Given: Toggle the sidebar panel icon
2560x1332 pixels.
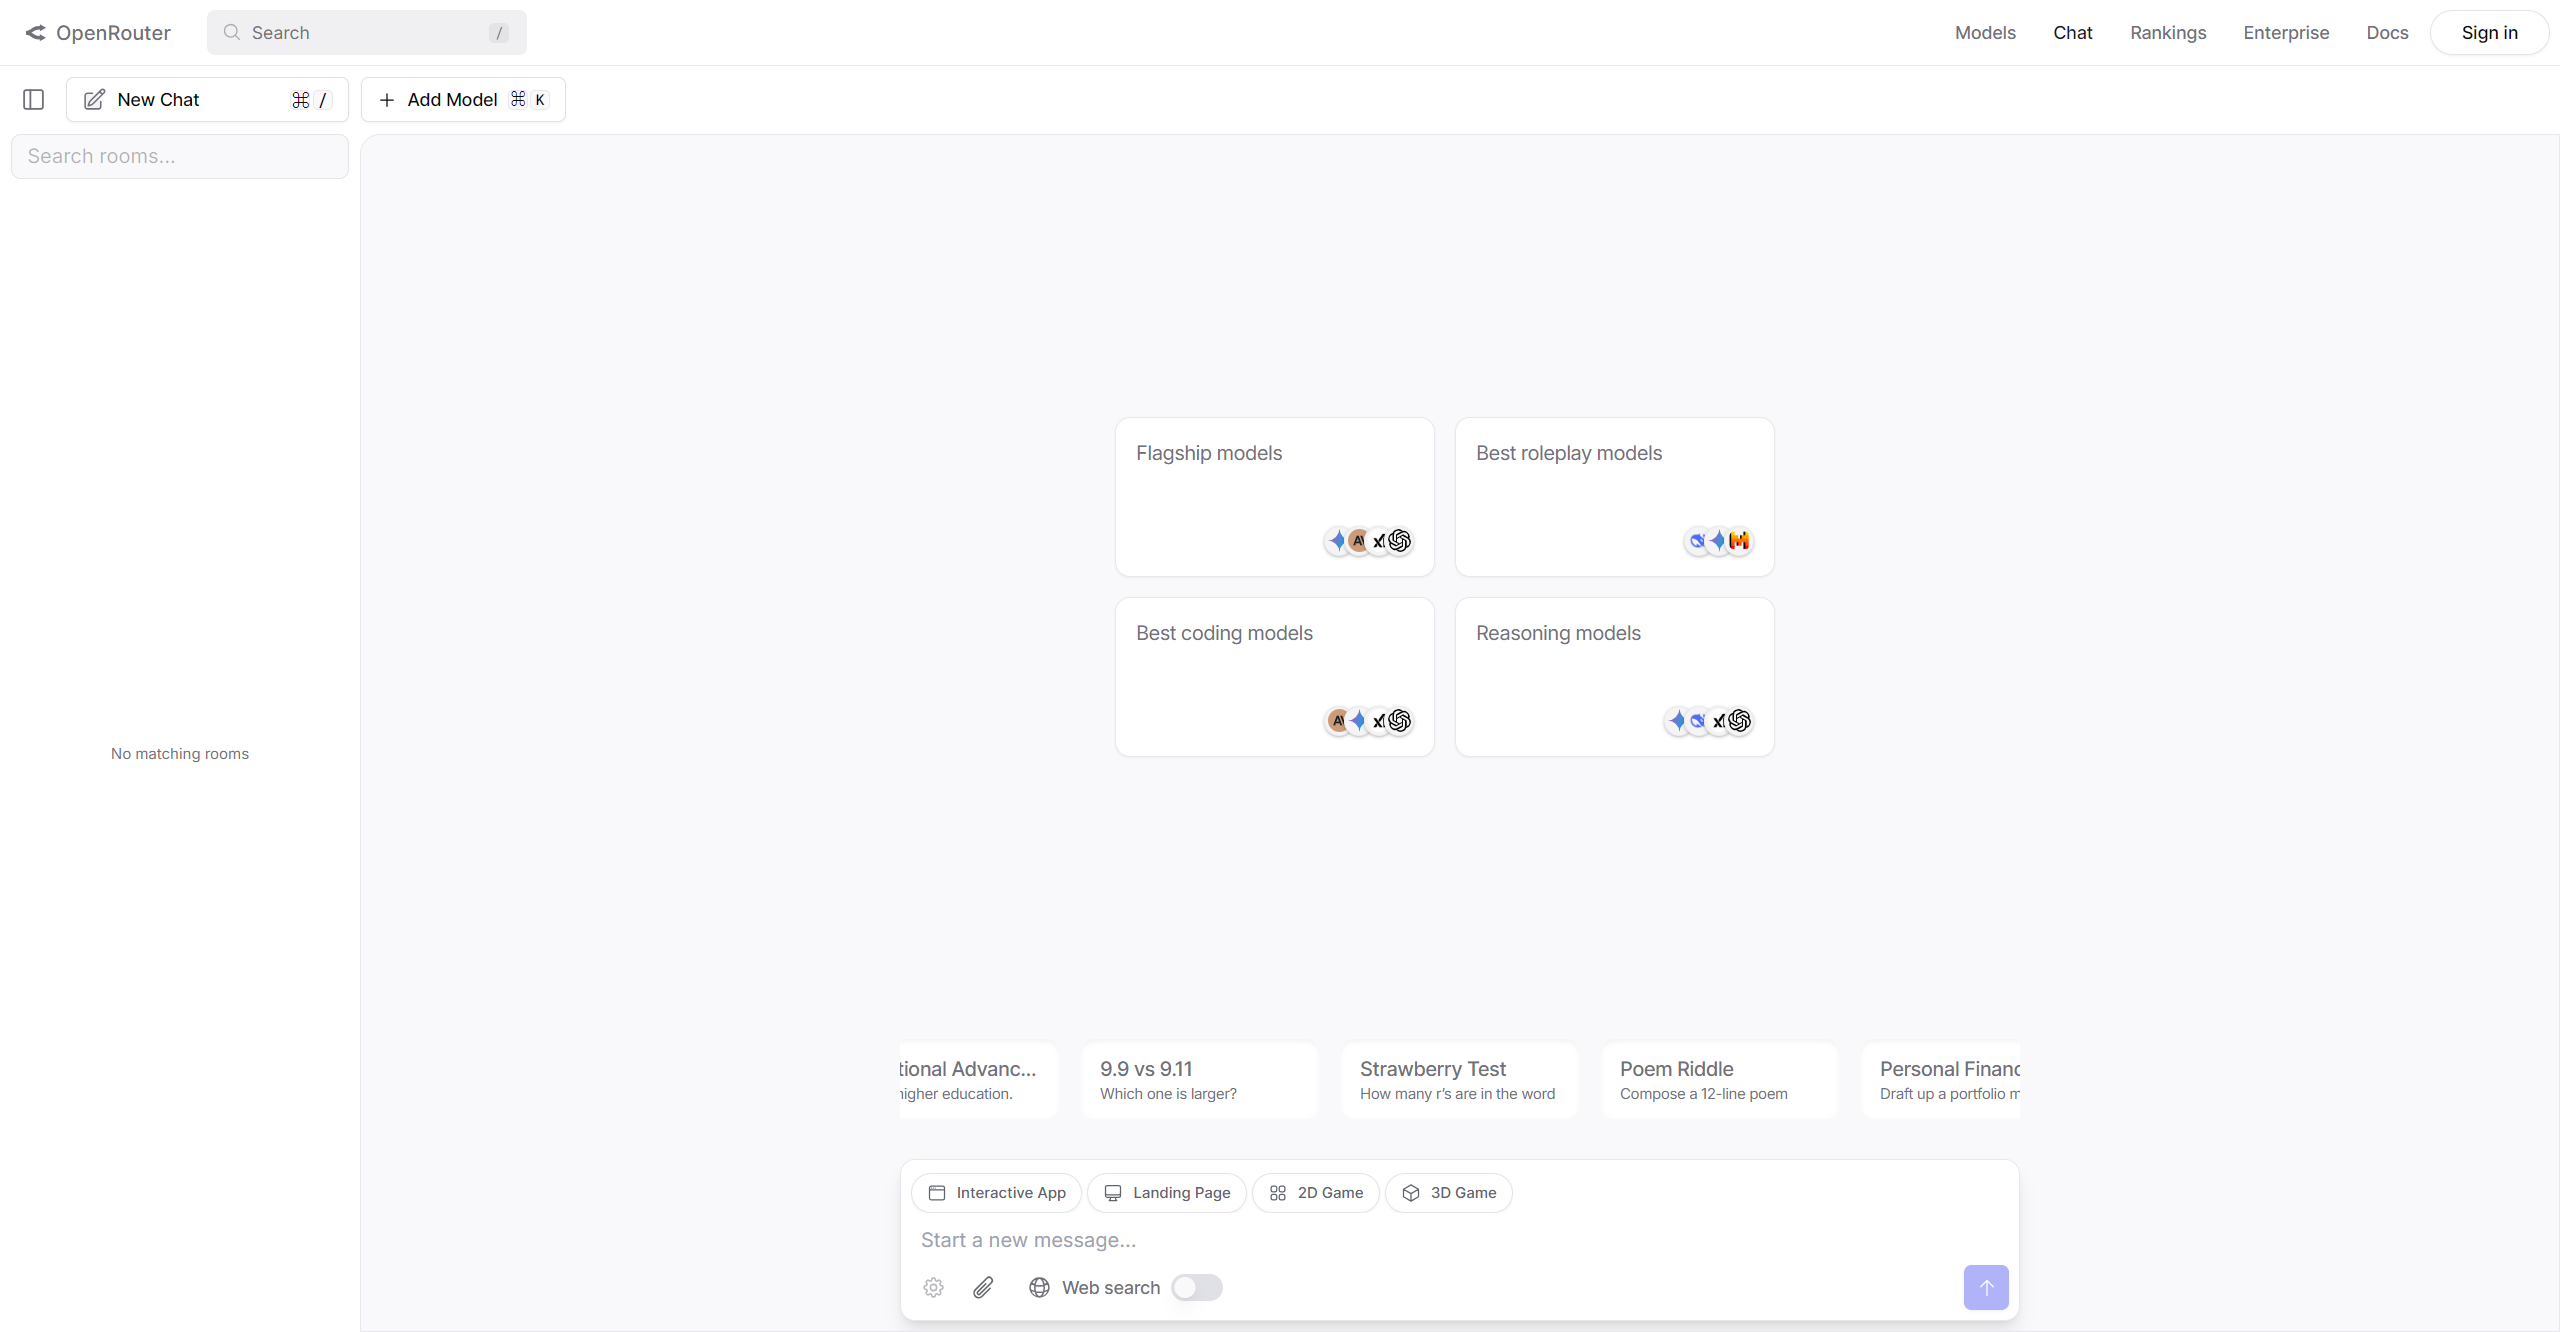Looking at the screenshot, I should (33, 99).
